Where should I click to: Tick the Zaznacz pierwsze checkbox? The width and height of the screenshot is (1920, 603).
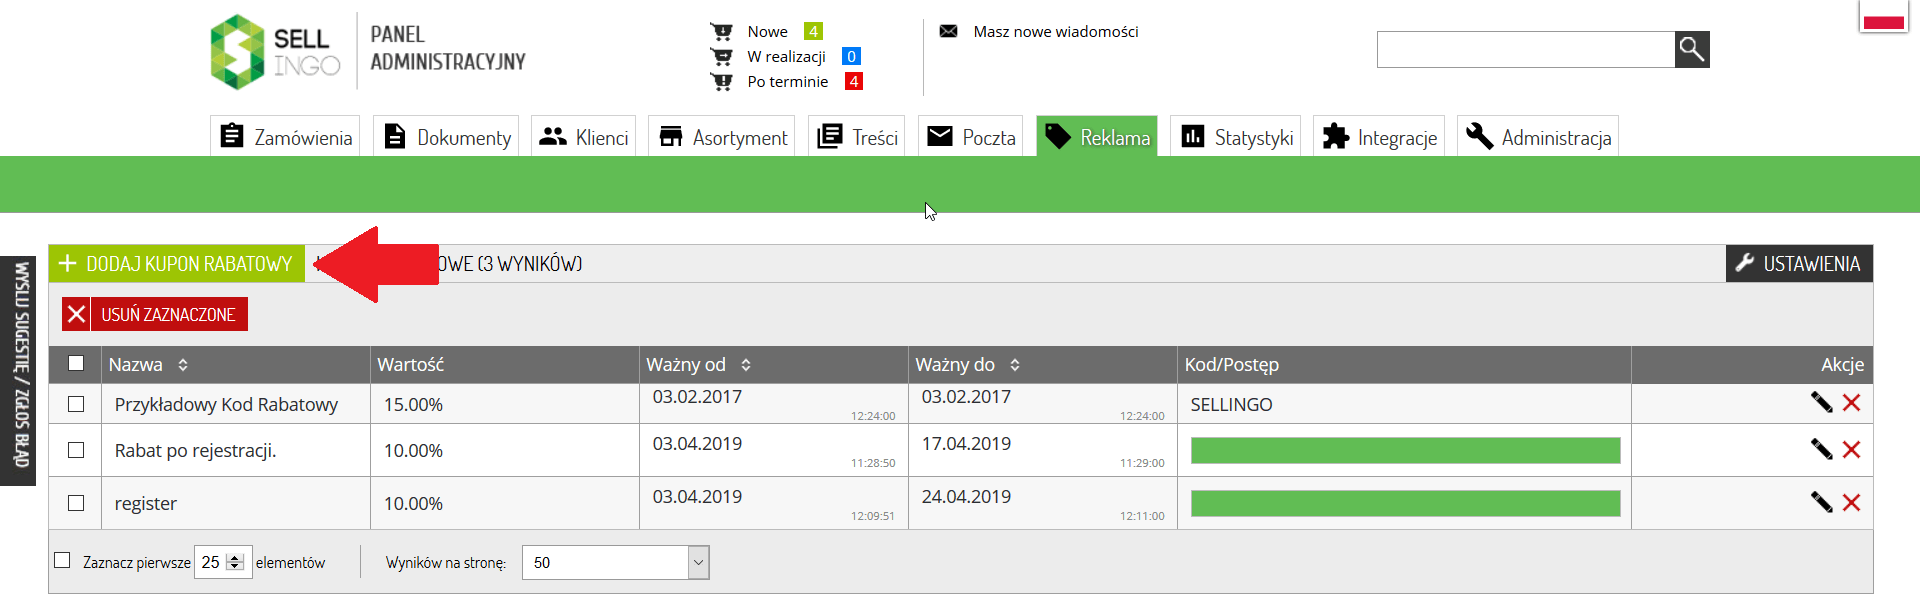[62, 560]
